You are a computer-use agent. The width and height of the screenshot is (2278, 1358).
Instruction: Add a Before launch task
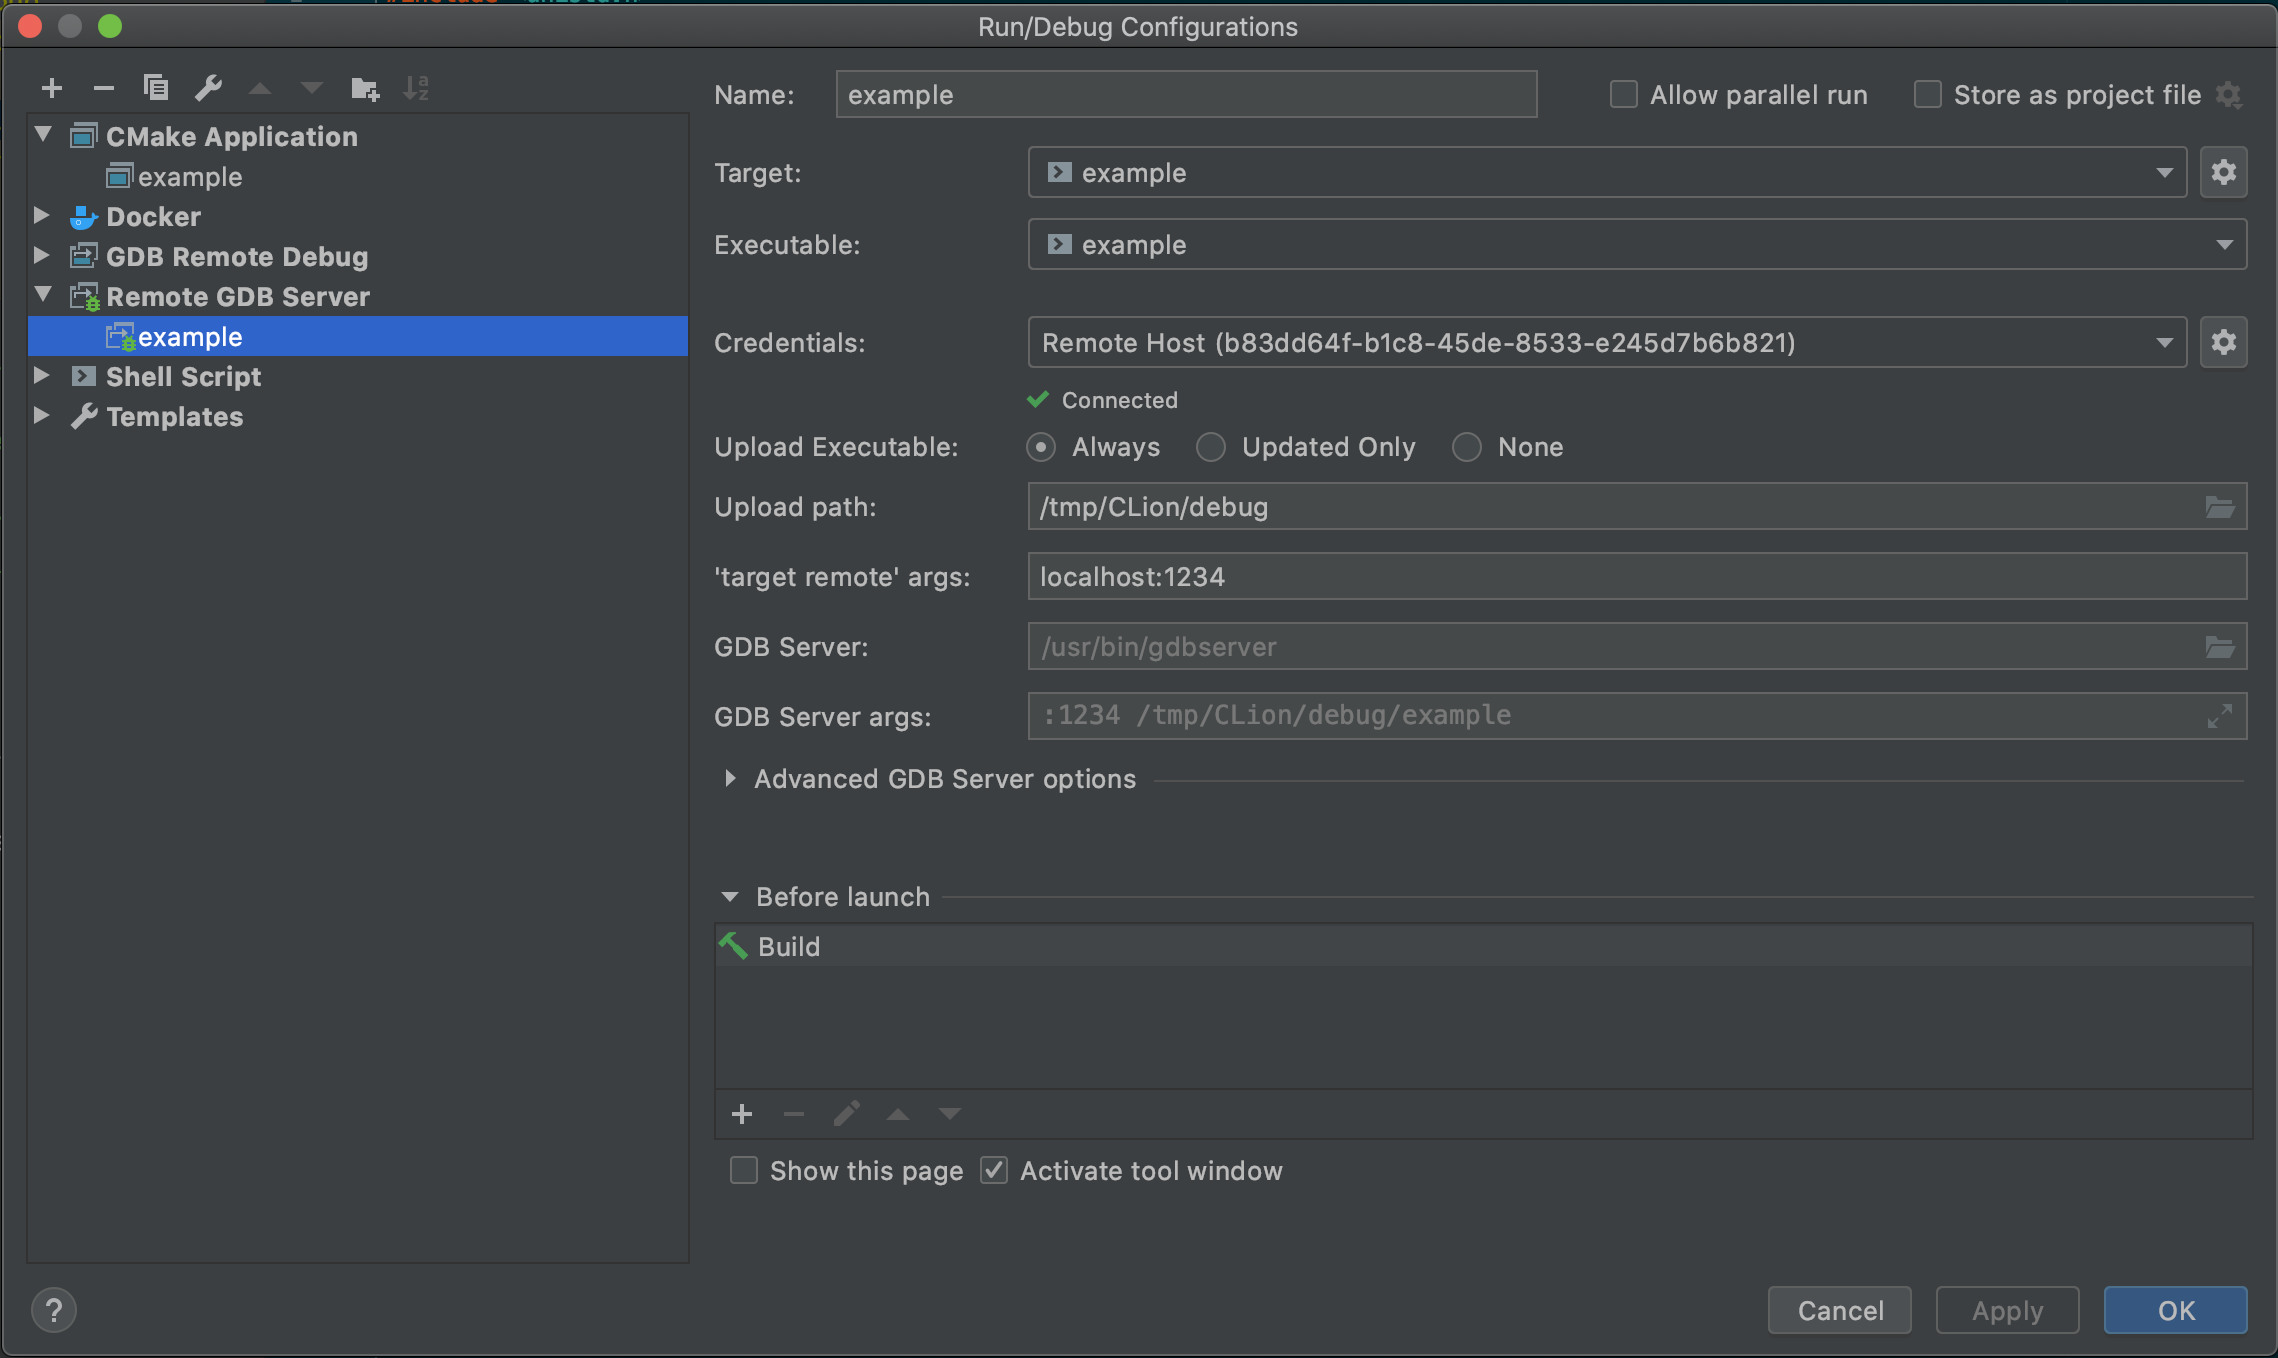742,1114
